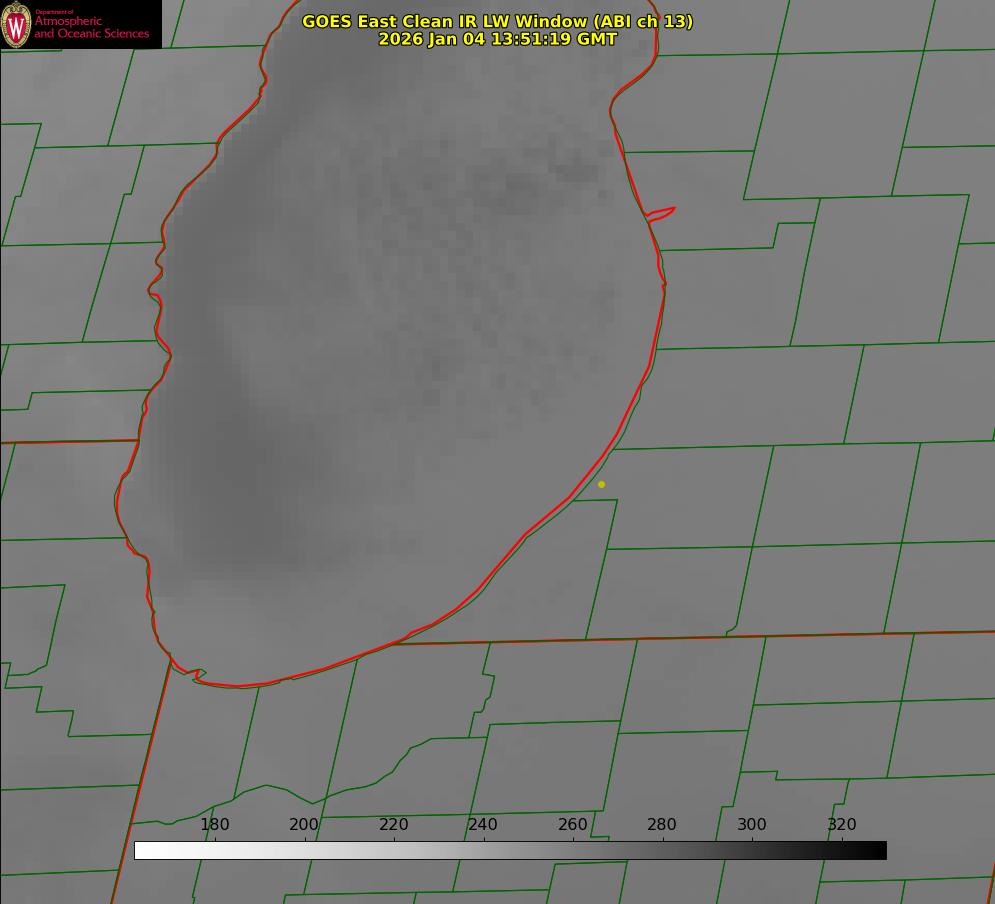995x904 pixels.
Task: Click the small red spit on the east shore
Action: [662, 212]
